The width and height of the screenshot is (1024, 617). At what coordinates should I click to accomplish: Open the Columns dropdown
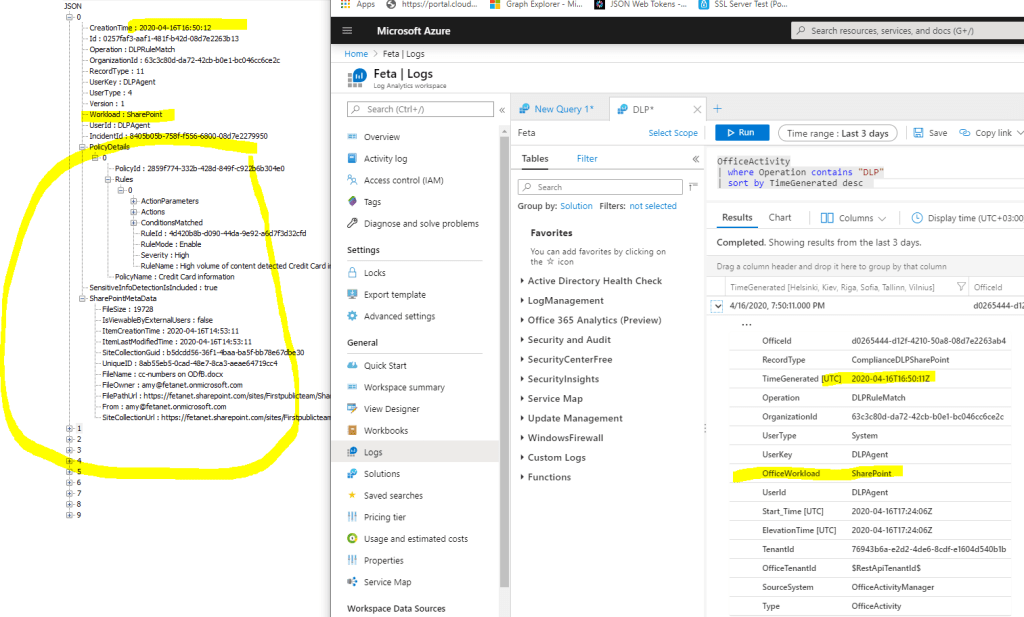coord(855,218)
